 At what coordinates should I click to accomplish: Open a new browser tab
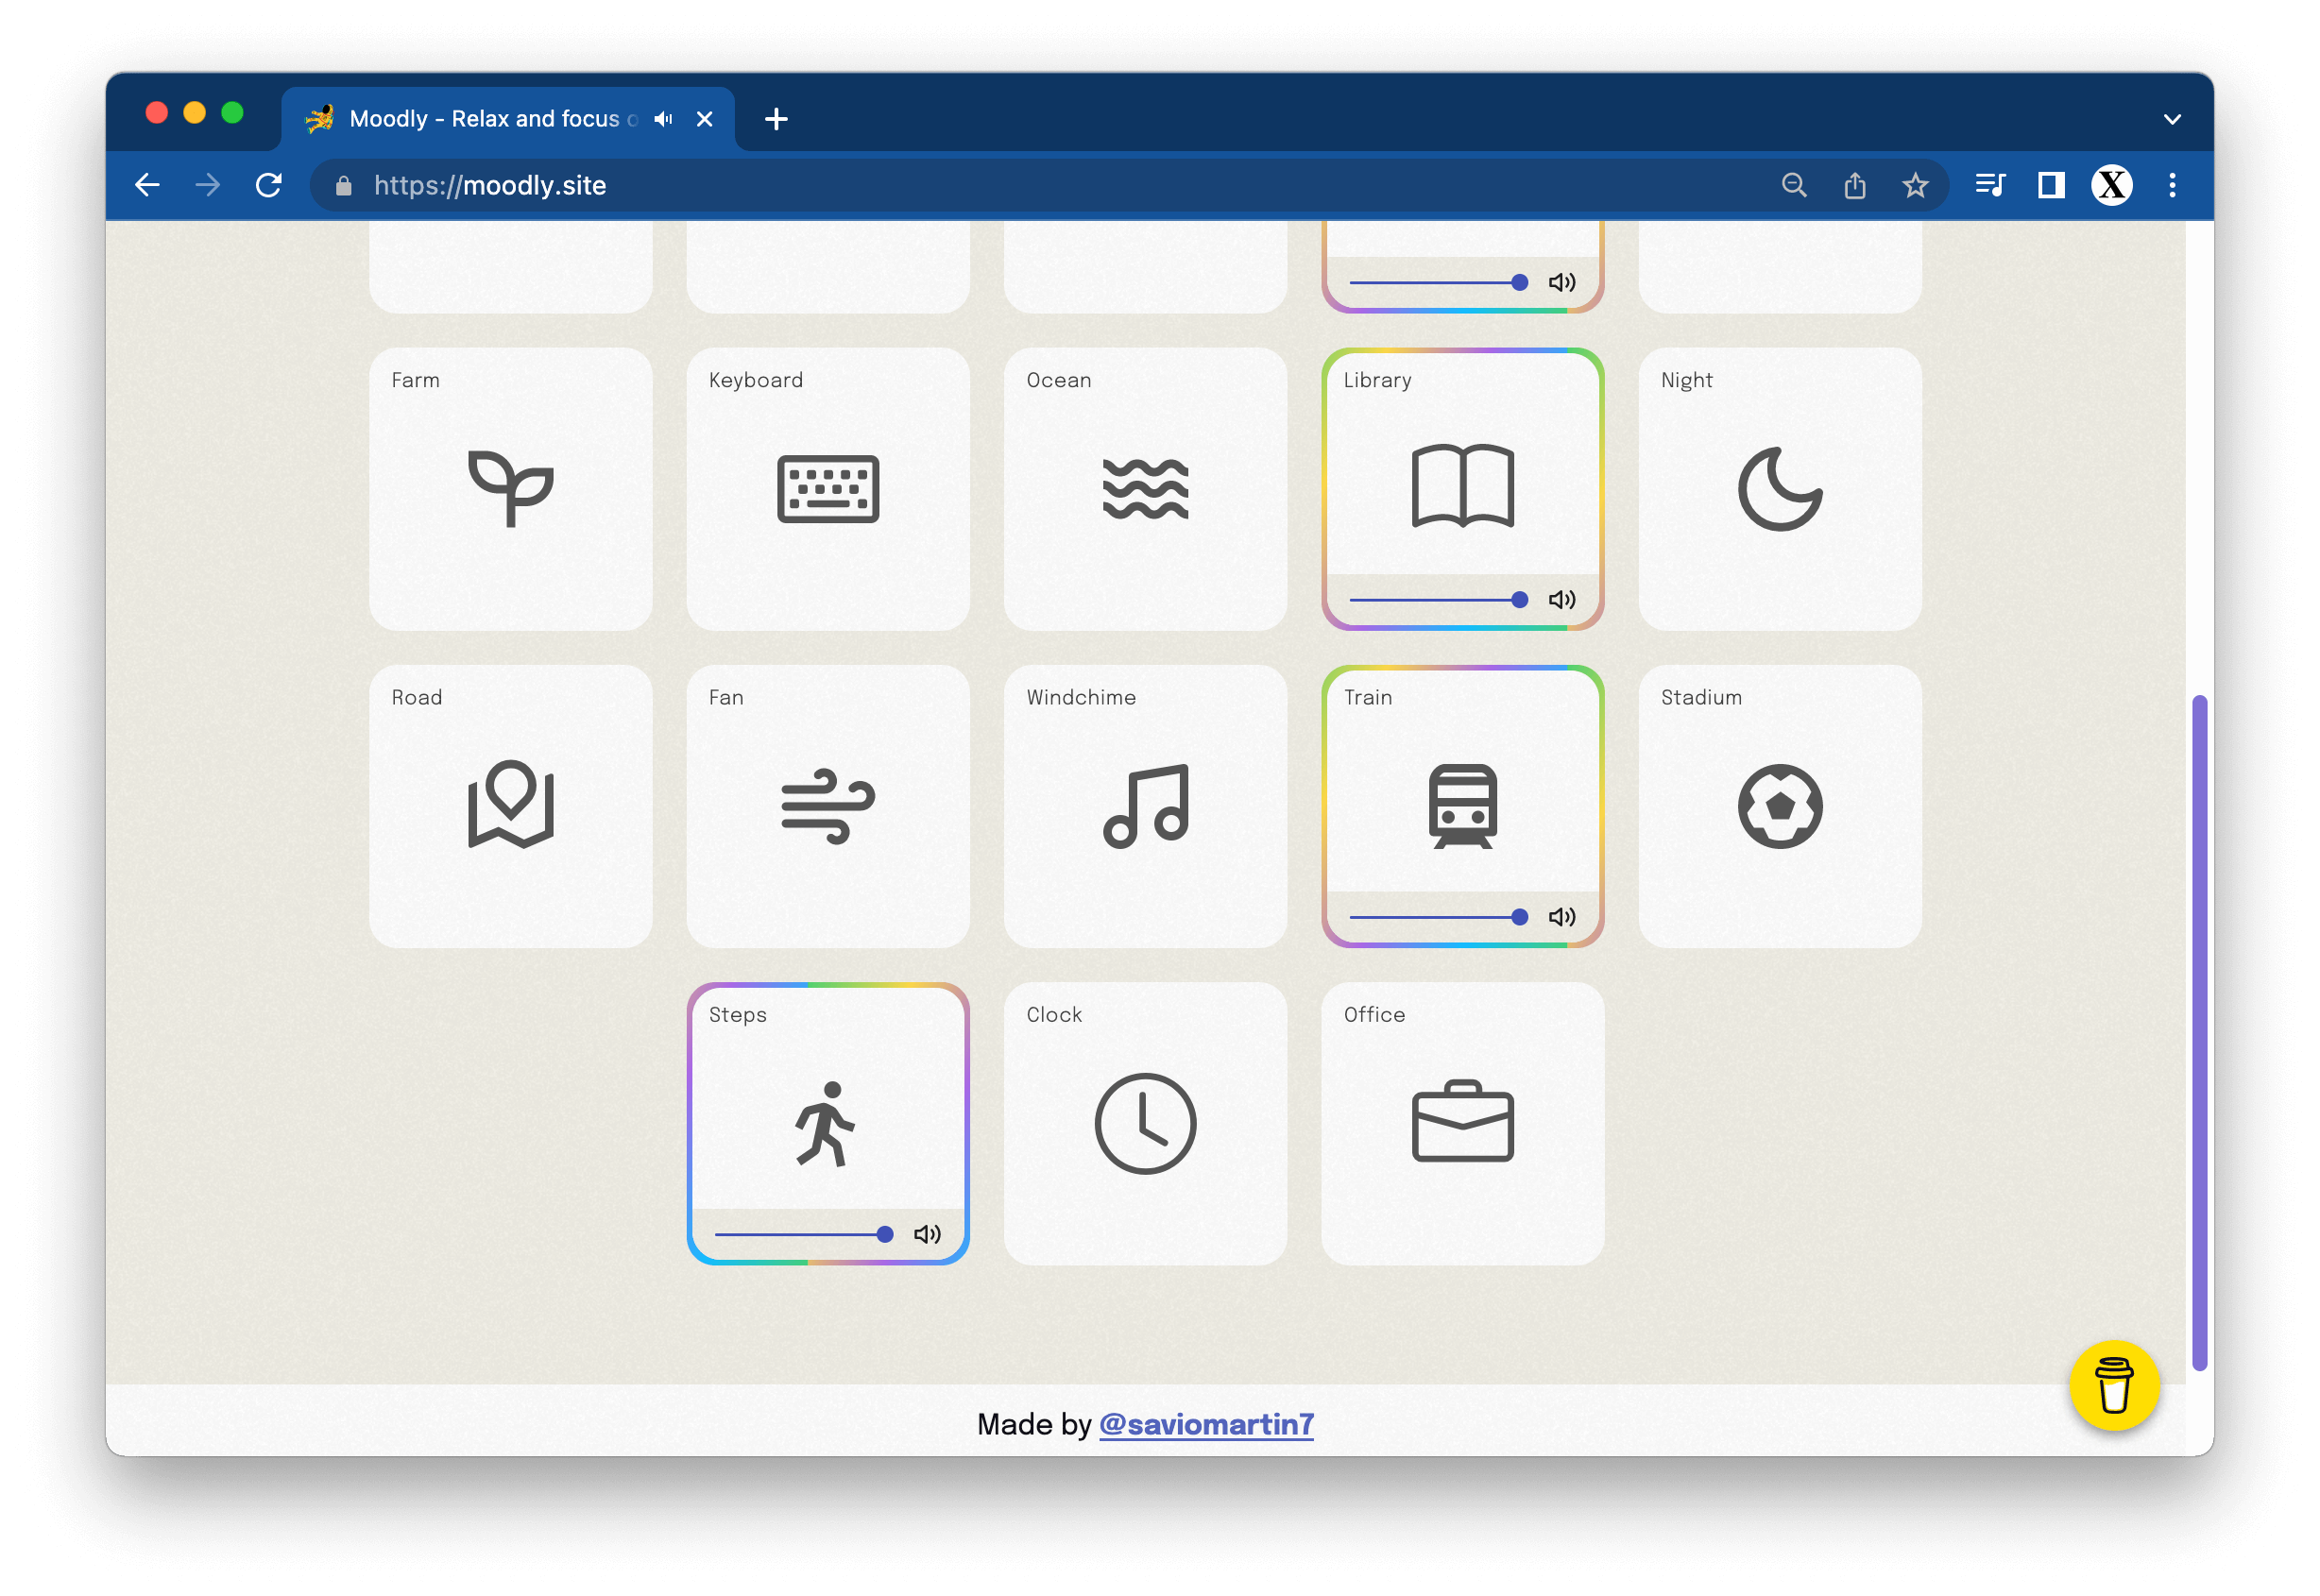(x=776, y=119)
